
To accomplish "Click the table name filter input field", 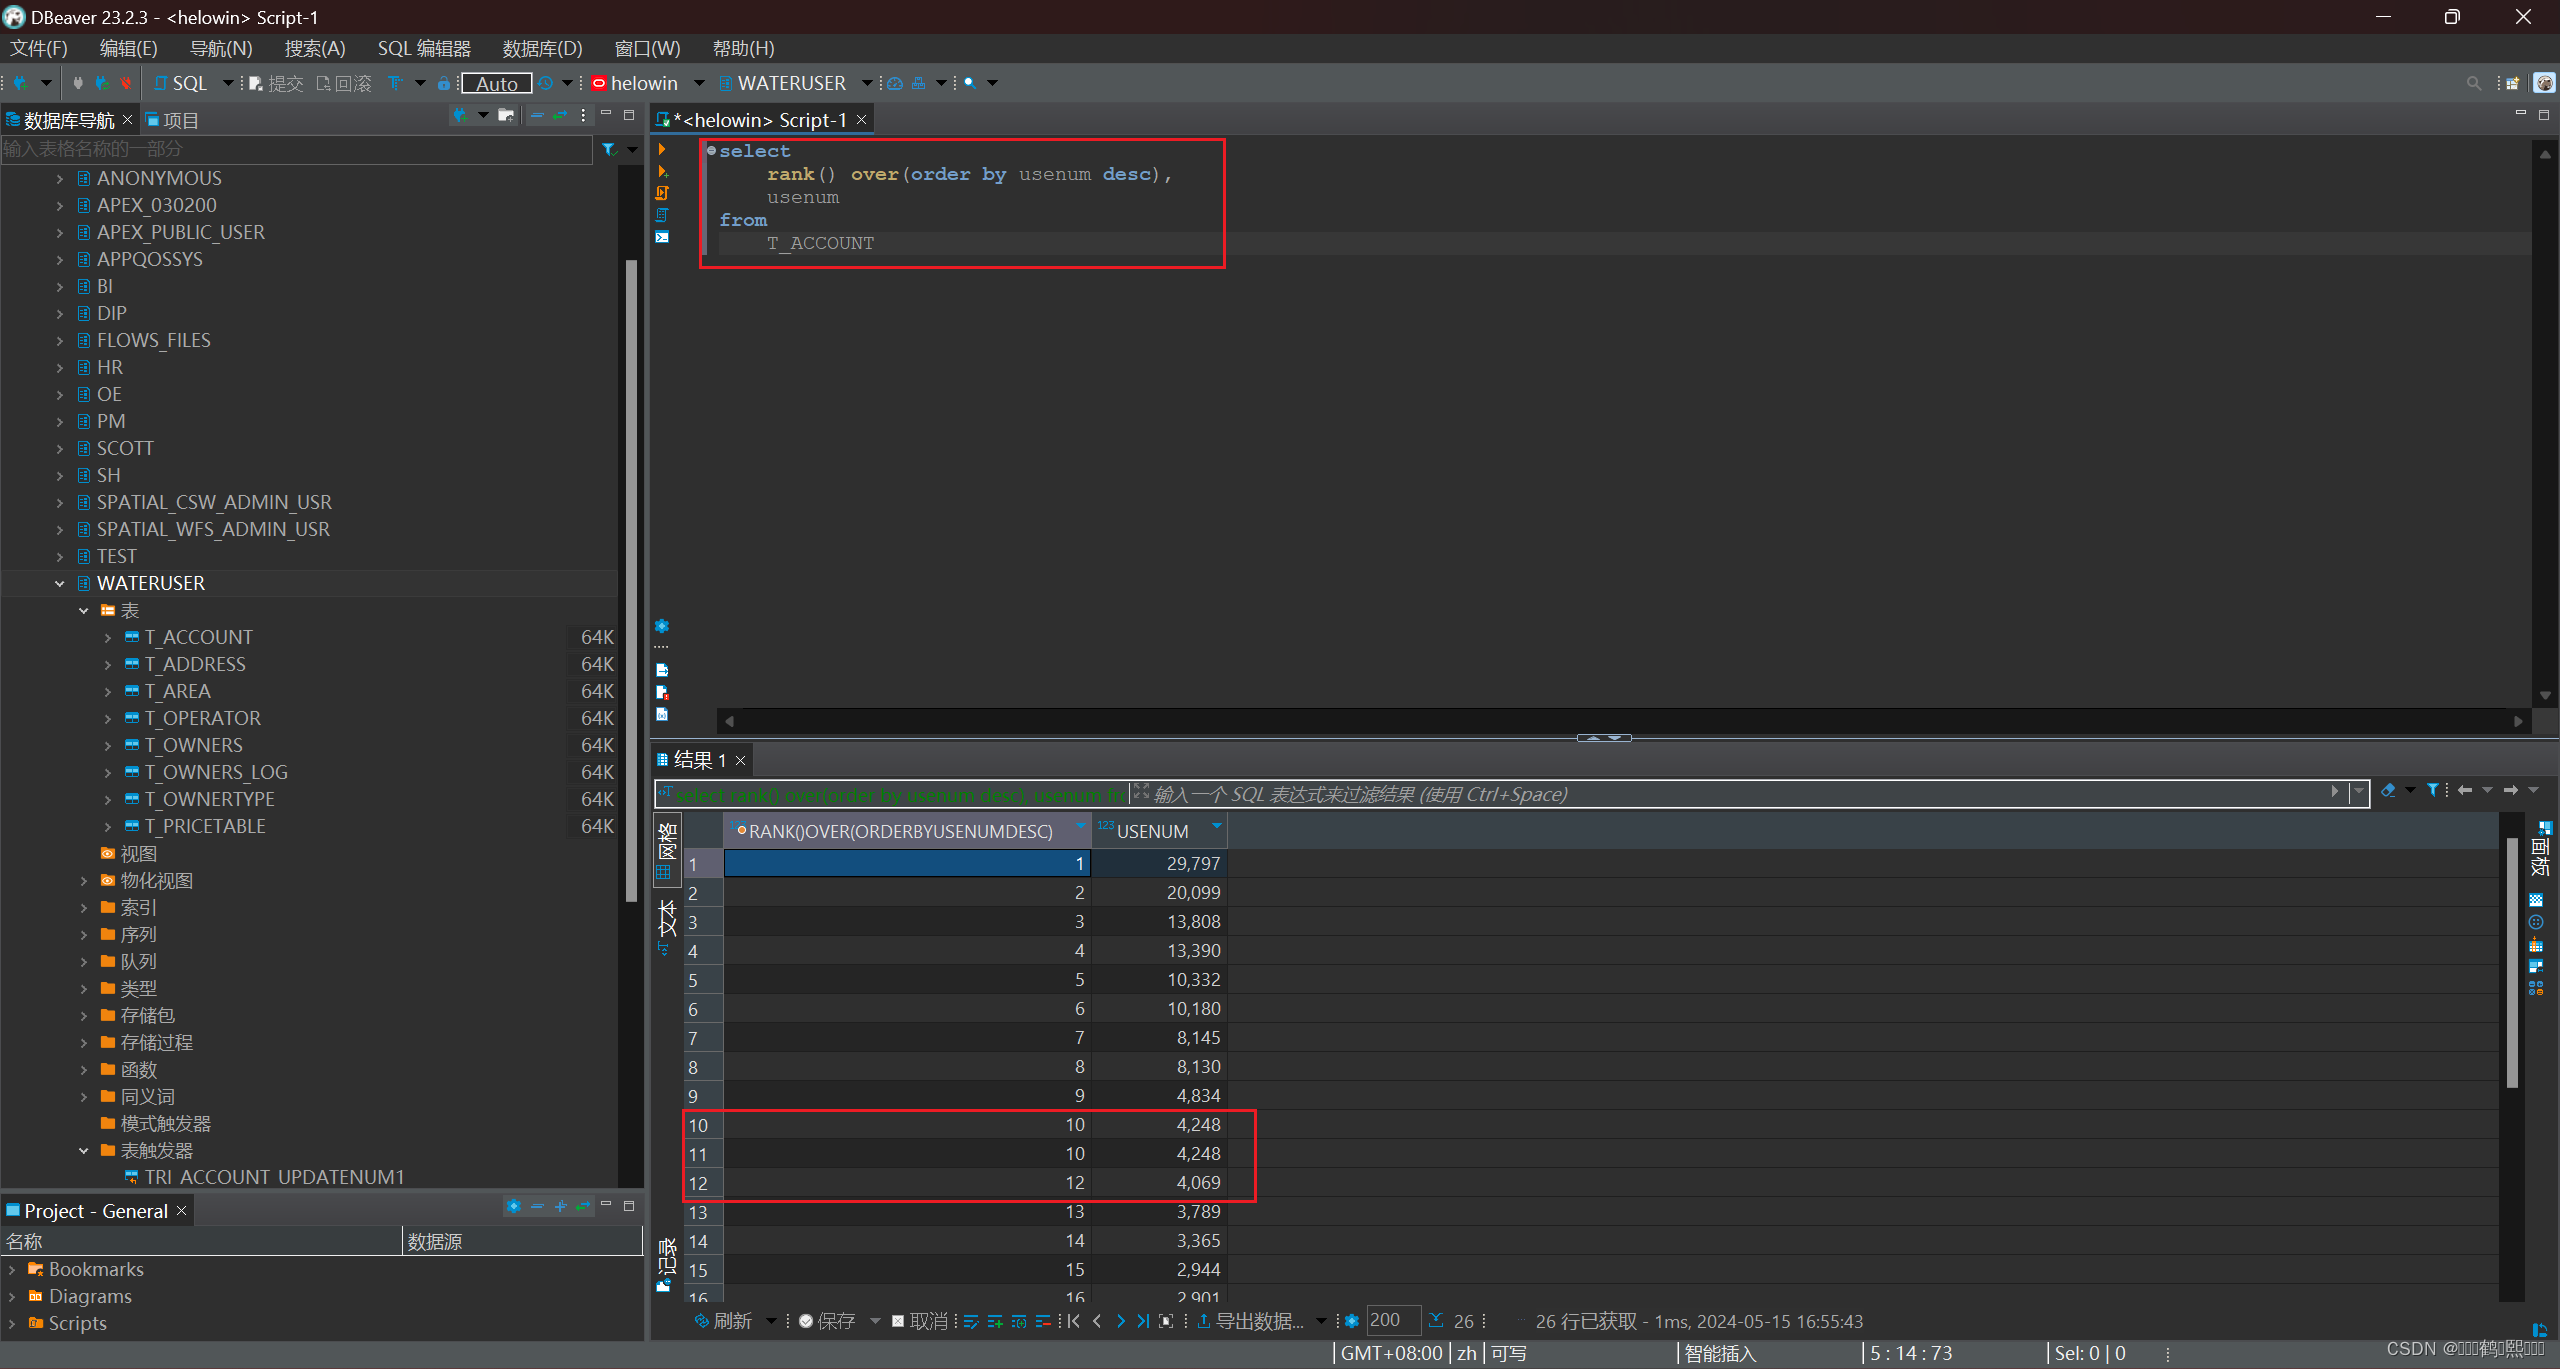I will (x=295, y=150).
